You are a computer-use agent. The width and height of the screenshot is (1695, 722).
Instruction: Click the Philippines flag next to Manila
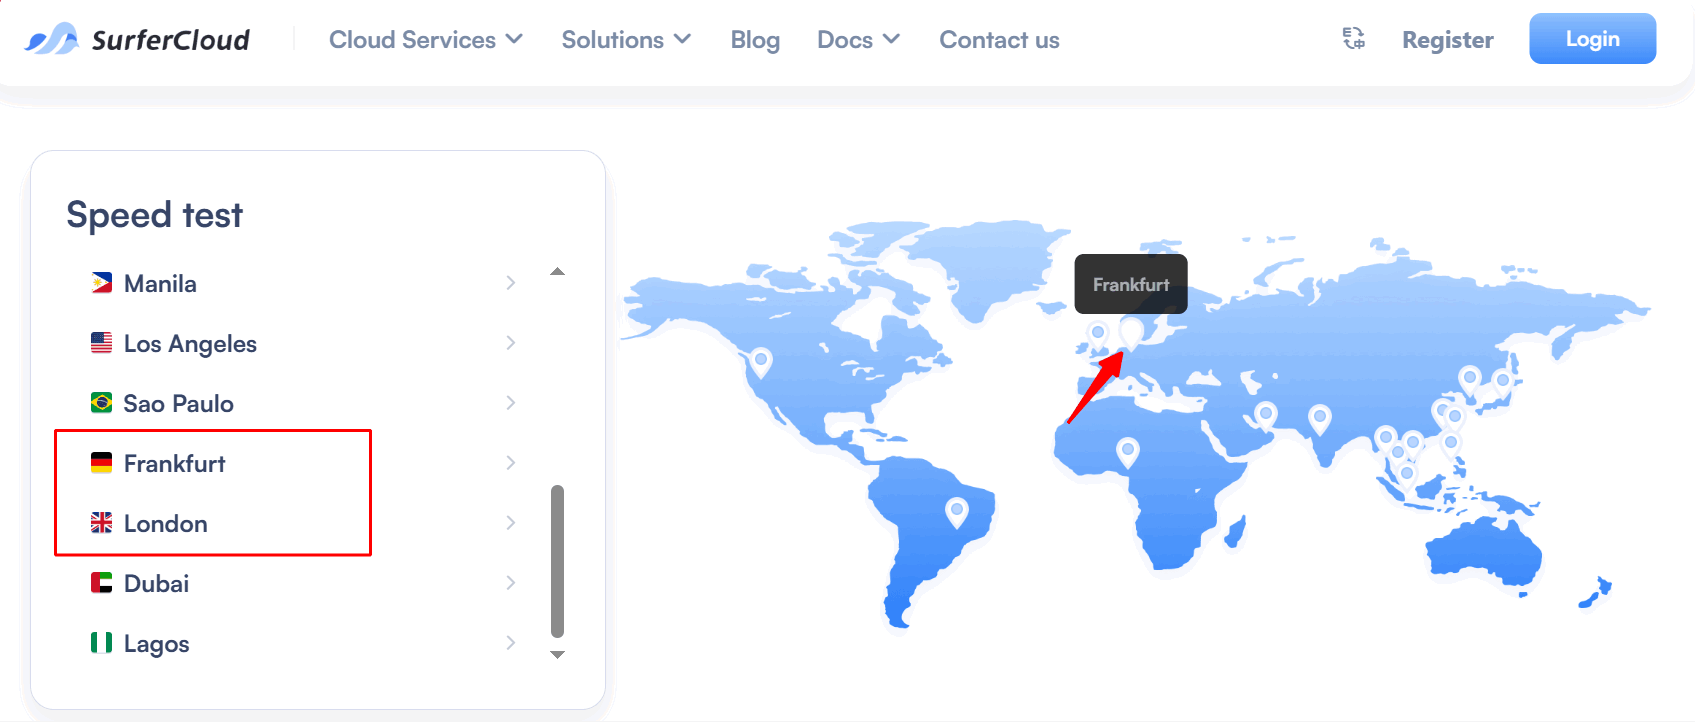(x=101, y=283)
